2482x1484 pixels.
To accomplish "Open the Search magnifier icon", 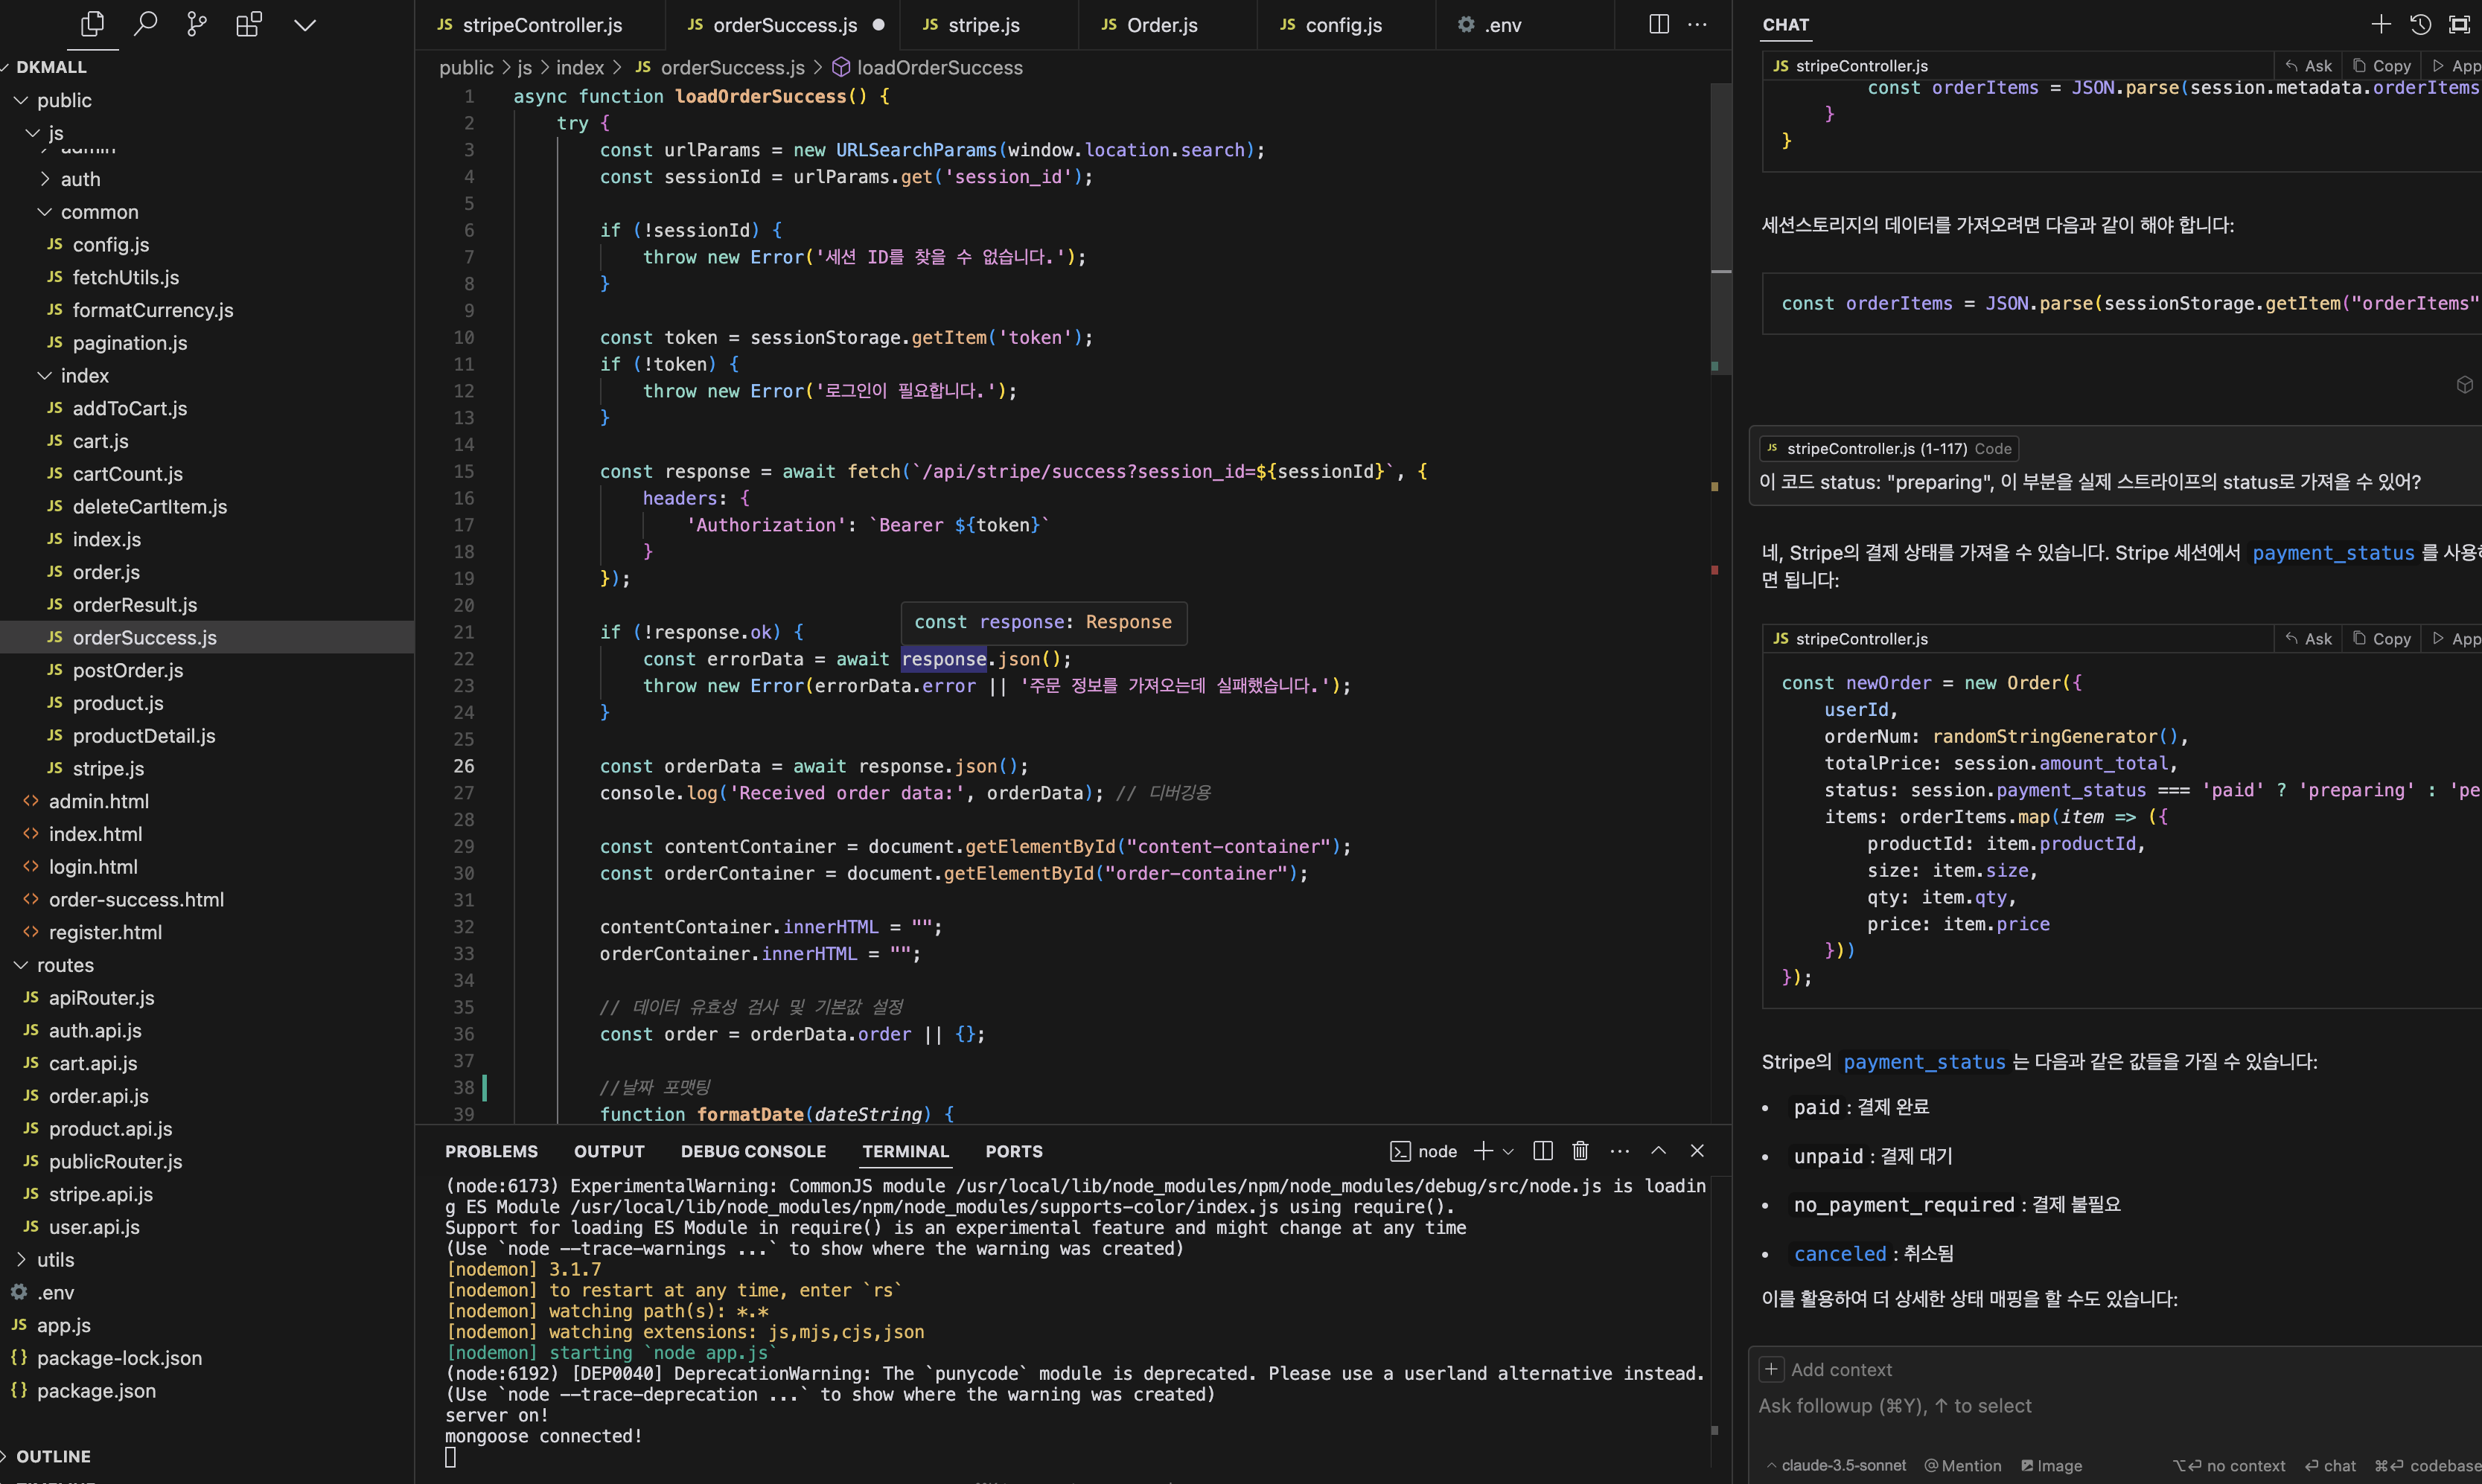I will (145, 24).
